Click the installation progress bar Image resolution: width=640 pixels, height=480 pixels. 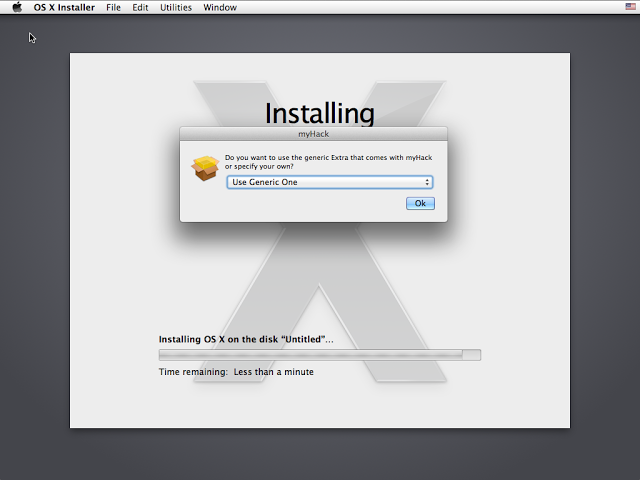coord(320,355)
